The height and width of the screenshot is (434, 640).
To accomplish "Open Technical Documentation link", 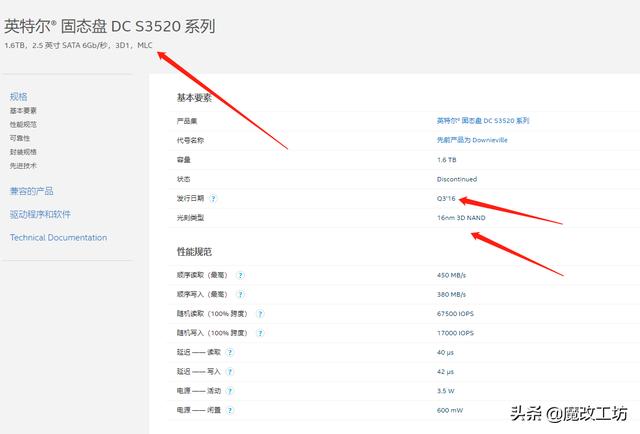I will tap(58, 238).
